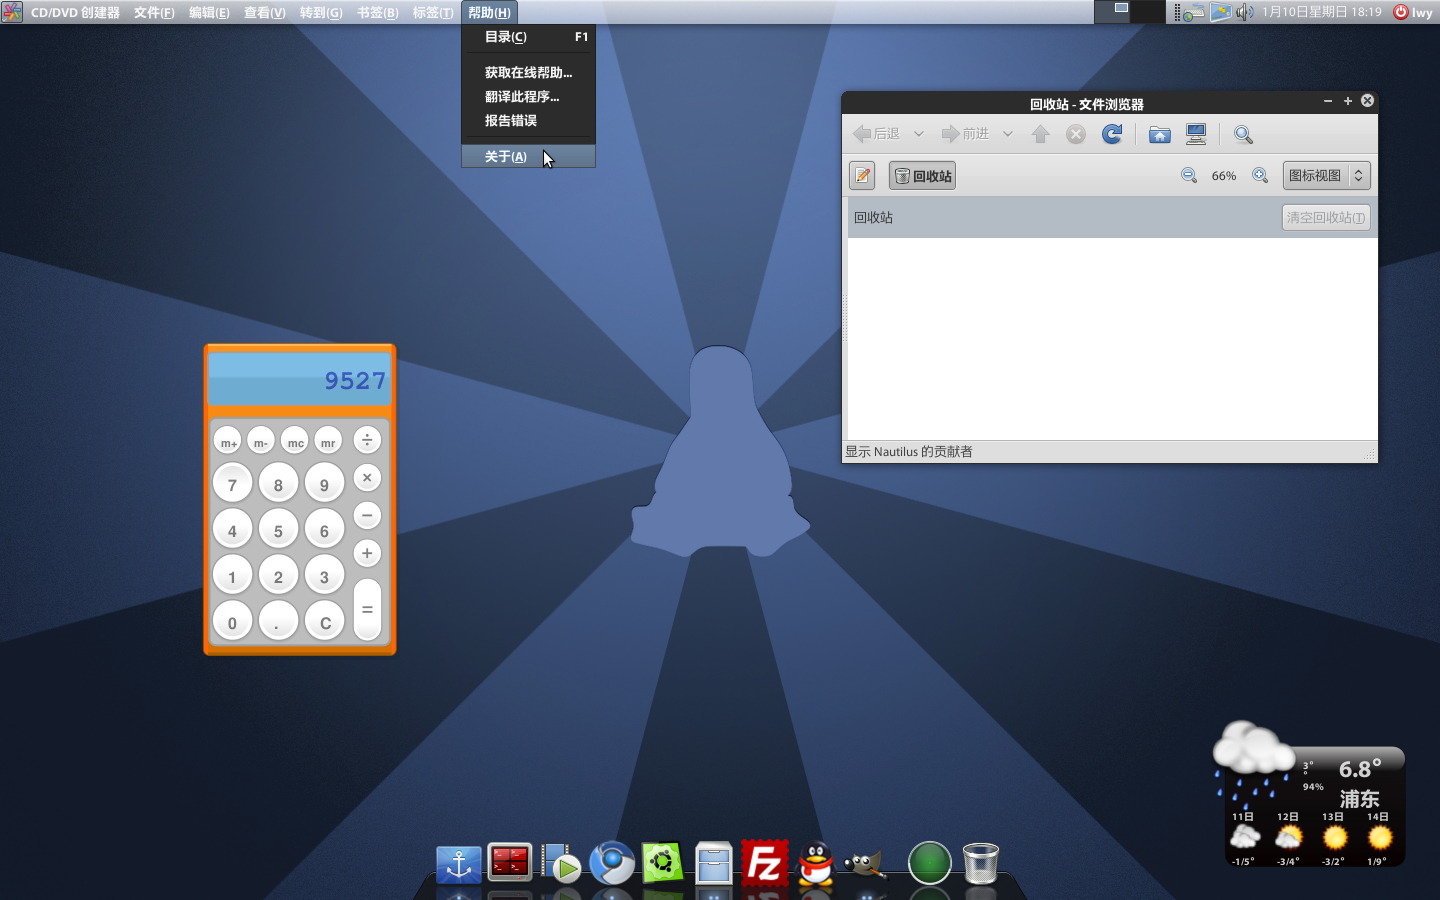The width and height of the screenshot is (1440, 900).
Task: Open the trash can in dock
Action: 980,863
